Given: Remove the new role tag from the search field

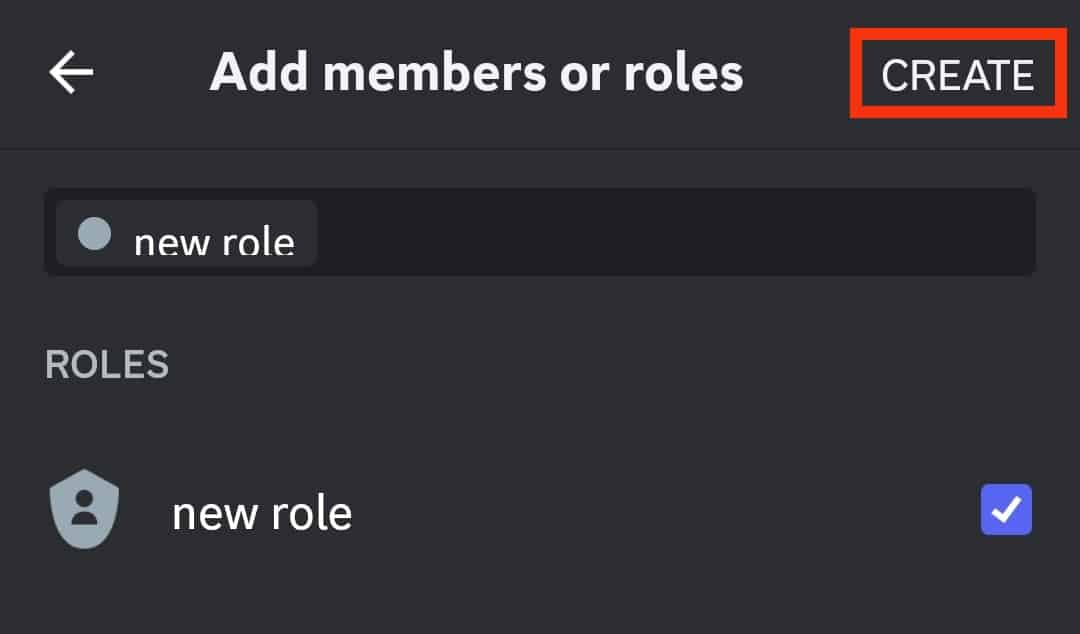Looking at the screenshot, I should click(x=186, y=234).
